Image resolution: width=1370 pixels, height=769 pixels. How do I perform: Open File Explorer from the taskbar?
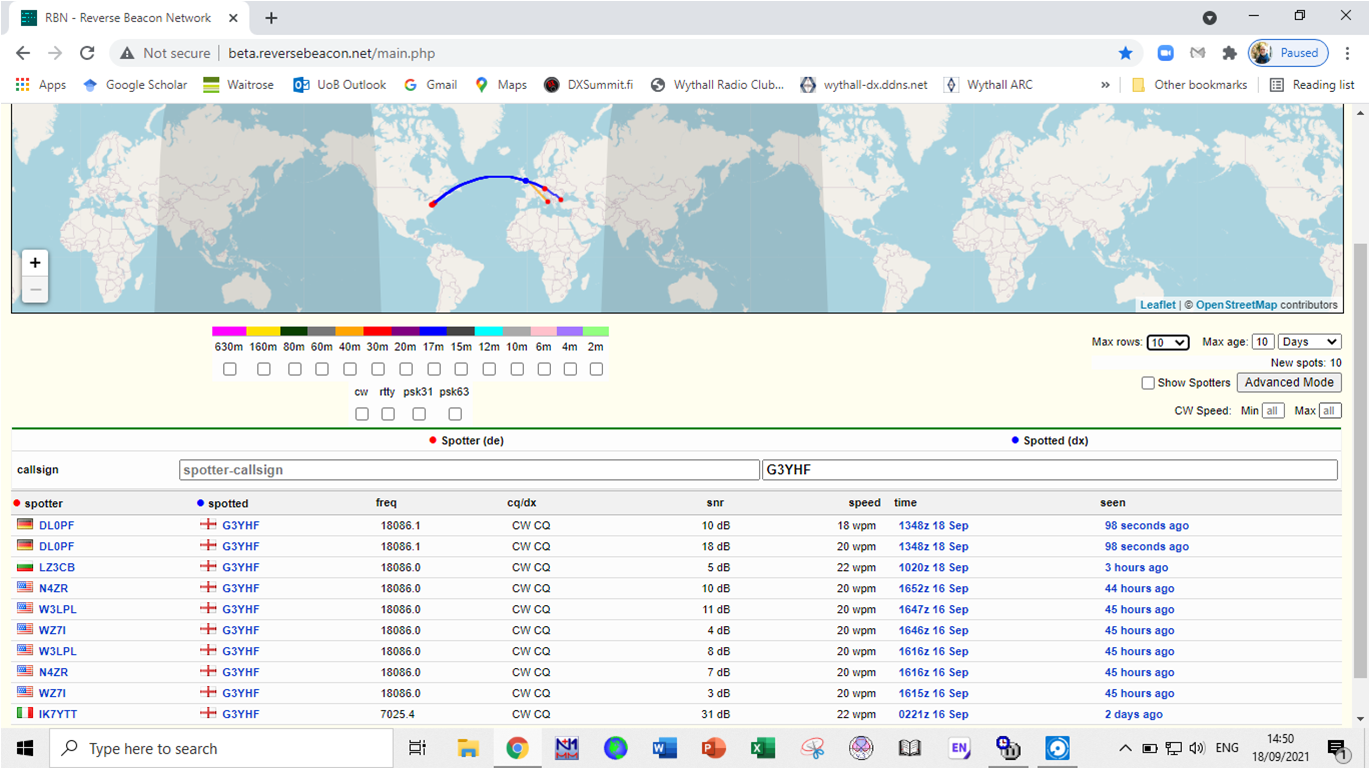(468, 748)
